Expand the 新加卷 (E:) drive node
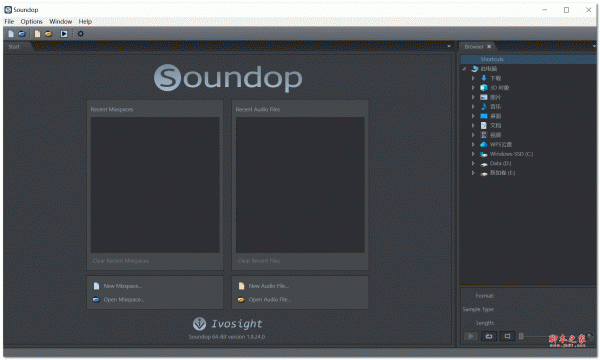Screen dimensions: 600x360 tap(473, 173)
